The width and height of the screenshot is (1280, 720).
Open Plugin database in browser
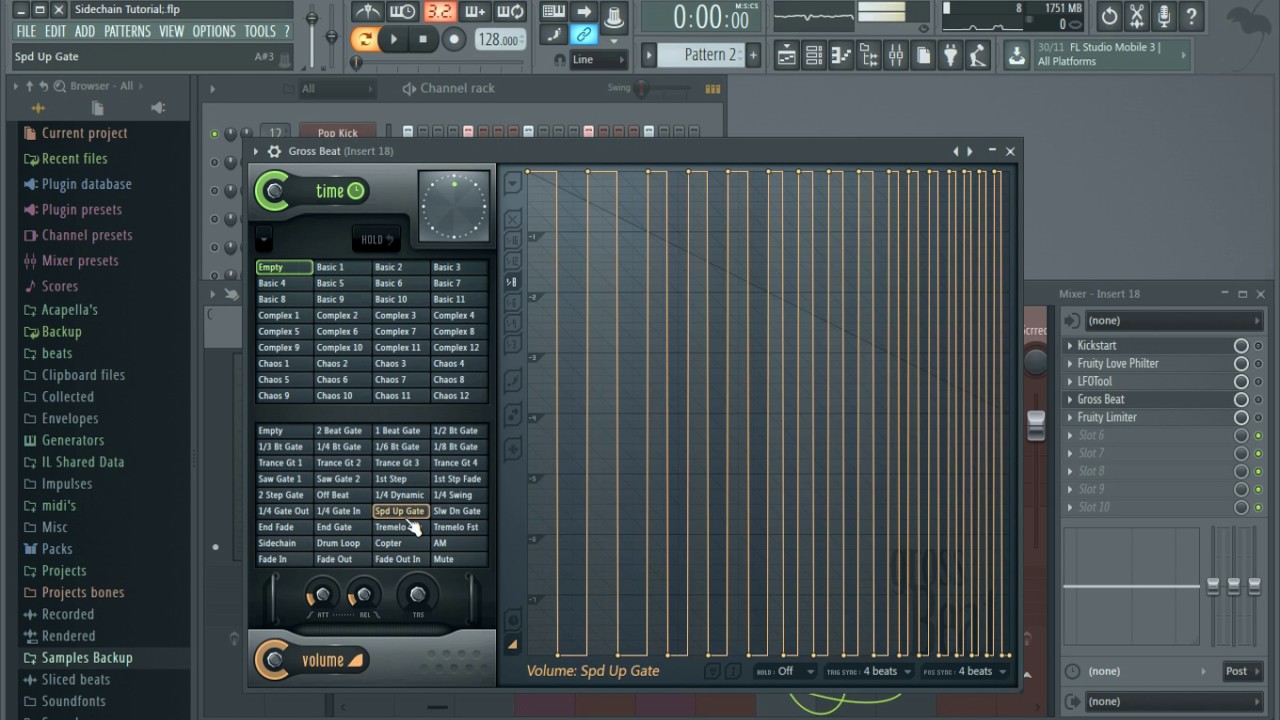tap(86, 184)
